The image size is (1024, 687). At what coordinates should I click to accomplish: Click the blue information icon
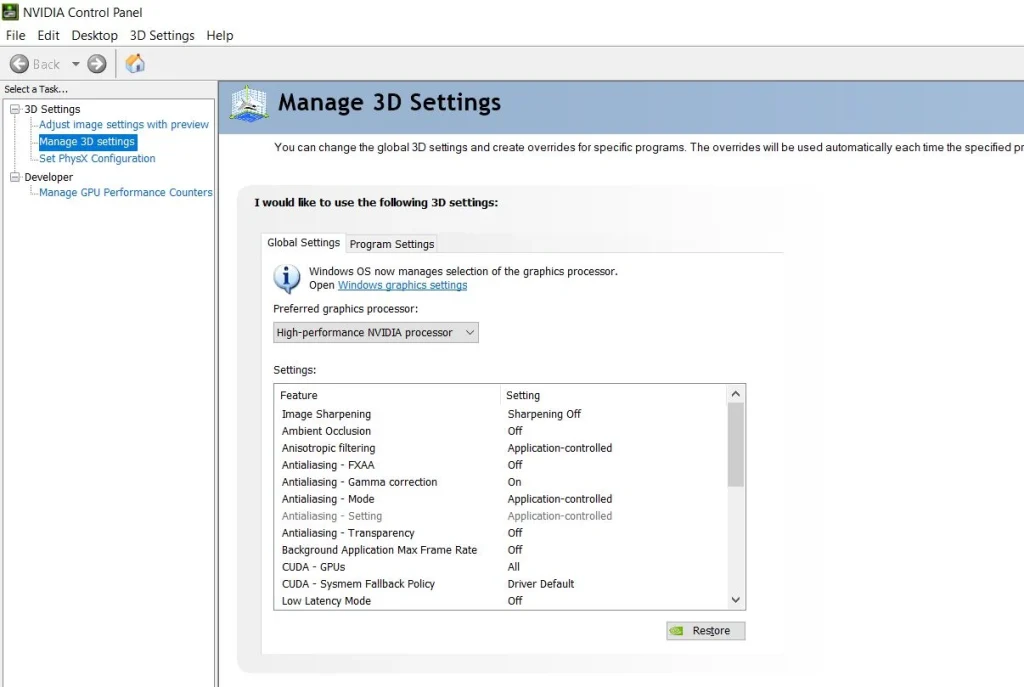[x=287, y=278]
